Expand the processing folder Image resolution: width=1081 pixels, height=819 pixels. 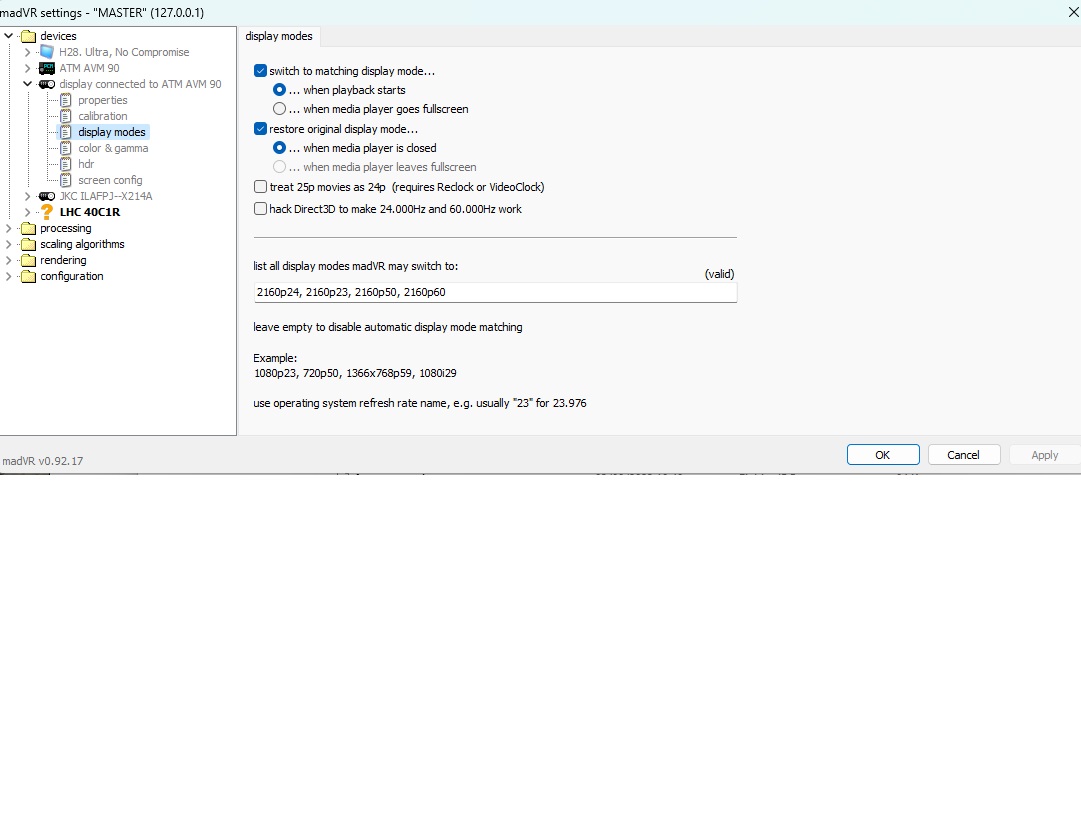tap(8, 228)
